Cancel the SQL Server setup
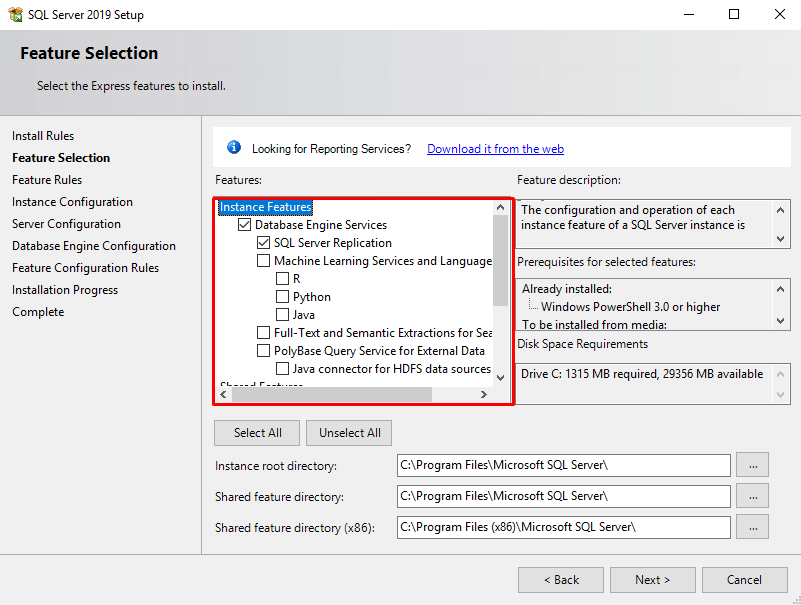Screen dimensions: 801x605 coord(744,580)
